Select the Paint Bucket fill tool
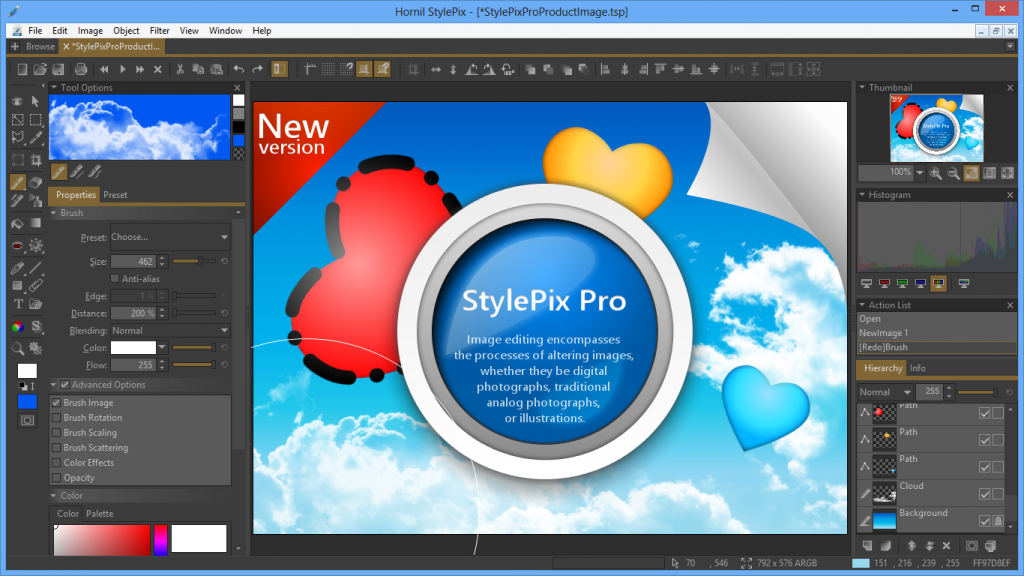1024x576 pixels. pos(18,223)
